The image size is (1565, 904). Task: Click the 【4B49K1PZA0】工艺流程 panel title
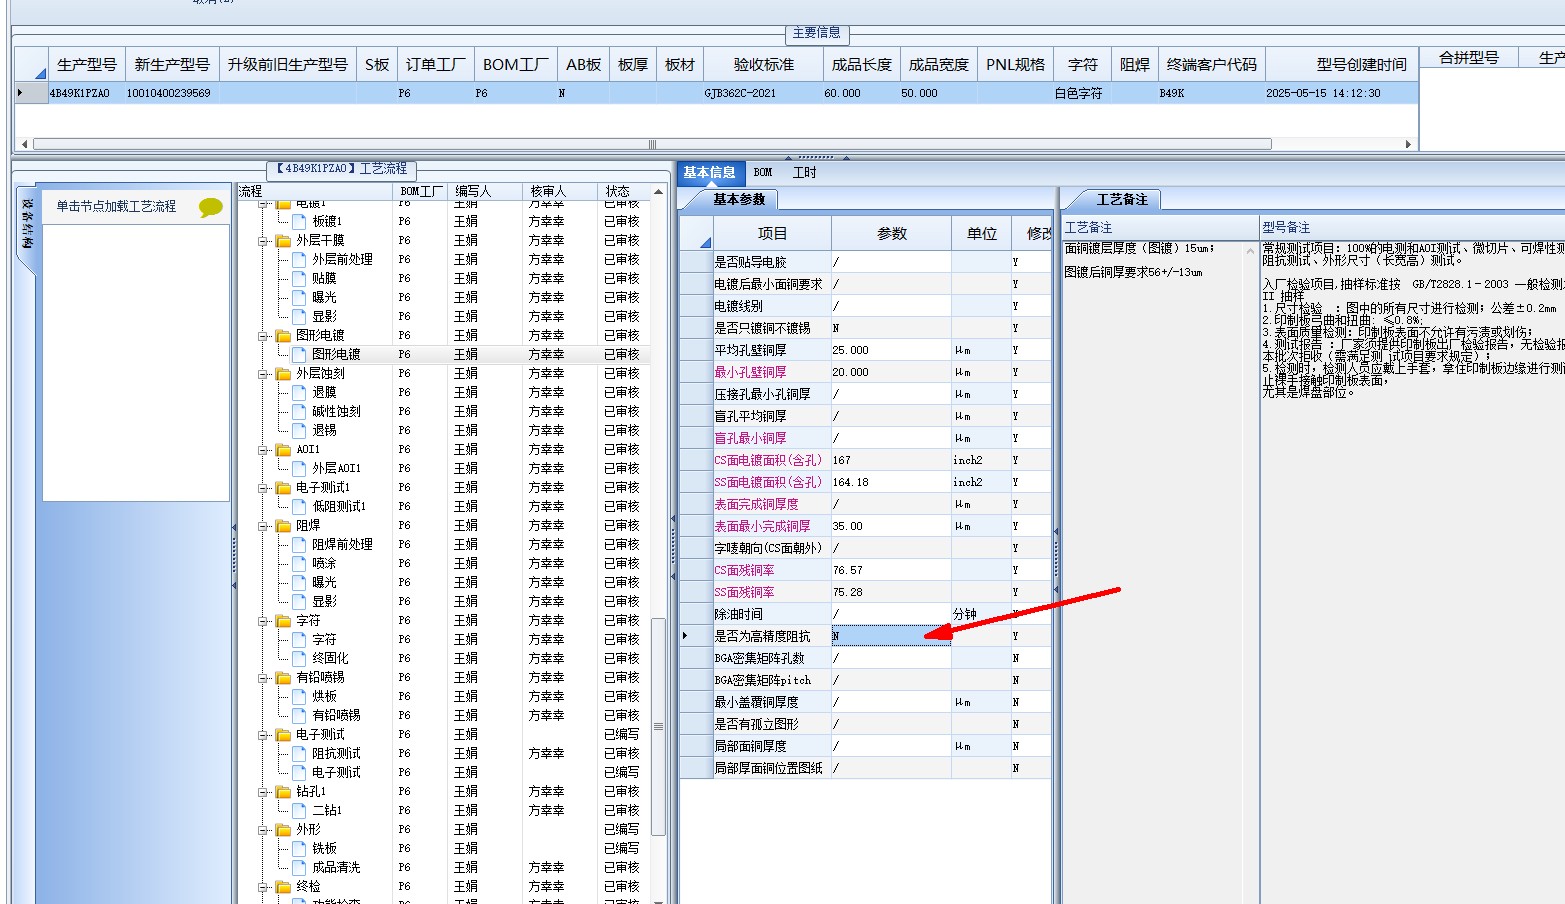[x=342, y=169]
